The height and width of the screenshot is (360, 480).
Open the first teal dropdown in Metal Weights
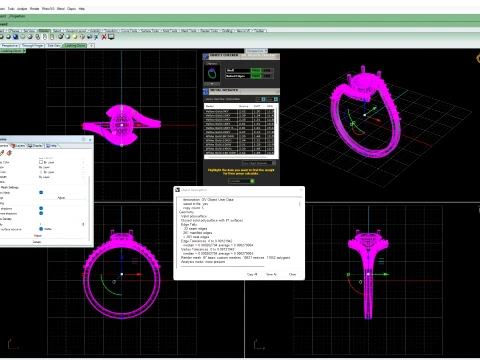point(263,99)
